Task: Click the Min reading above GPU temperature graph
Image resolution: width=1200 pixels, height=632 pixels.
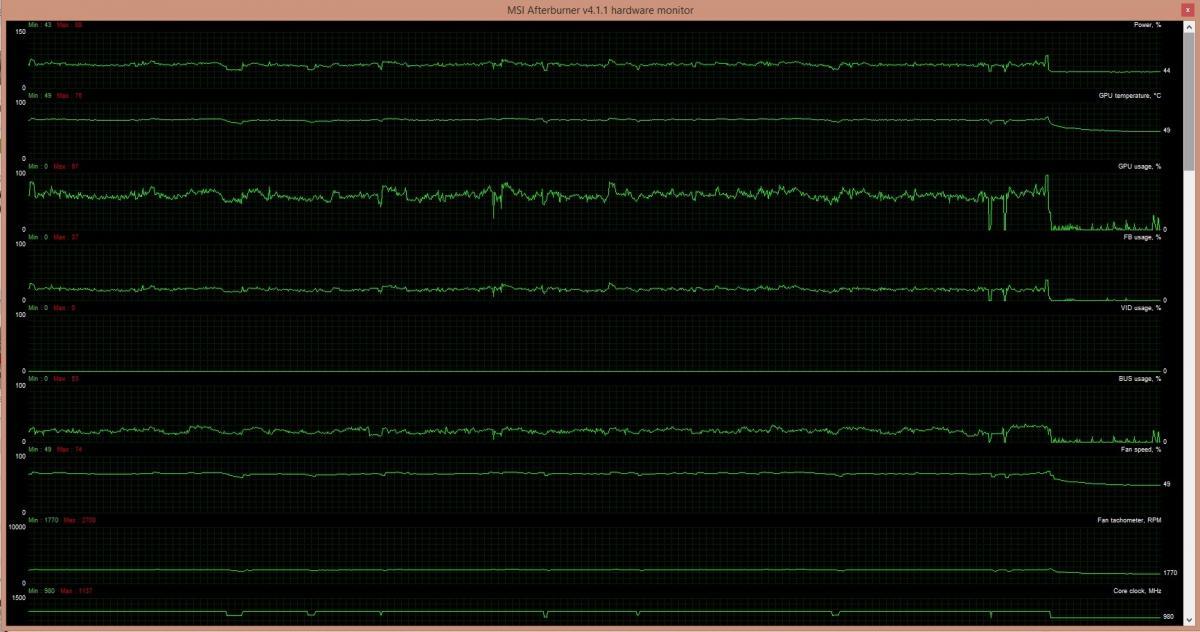Action: 40,96
